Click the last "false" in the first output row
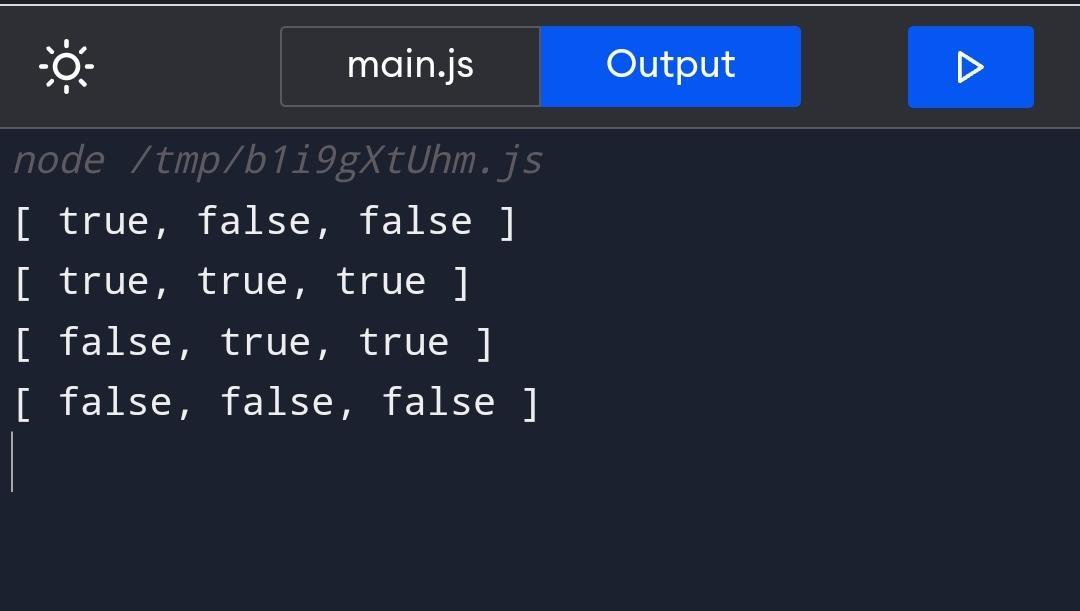This screenshot has height=611, width=1080. pyautogui.click(x=415, y=222)
